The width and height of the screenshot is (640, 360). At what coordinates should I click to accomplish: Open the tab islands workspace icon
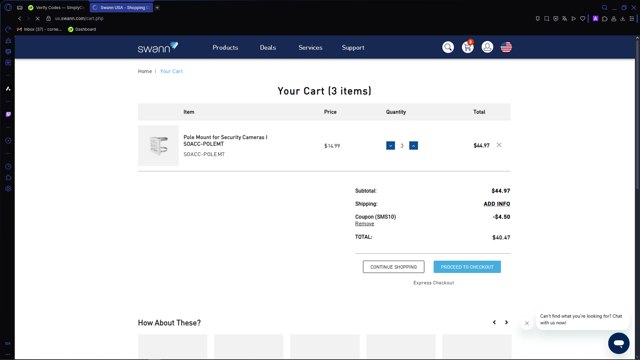tap(20, 7)
